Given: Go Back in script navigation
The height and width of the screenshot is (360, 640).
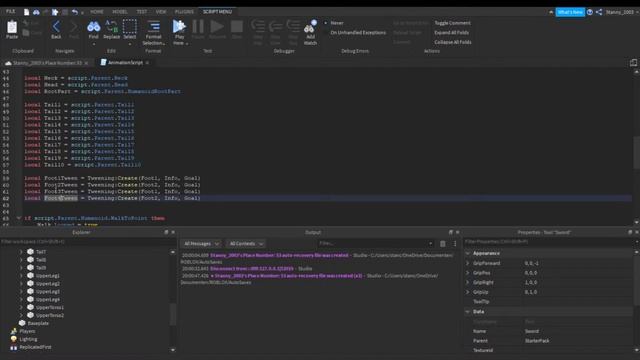Looking at the screenshot, I should coord(56,27).
